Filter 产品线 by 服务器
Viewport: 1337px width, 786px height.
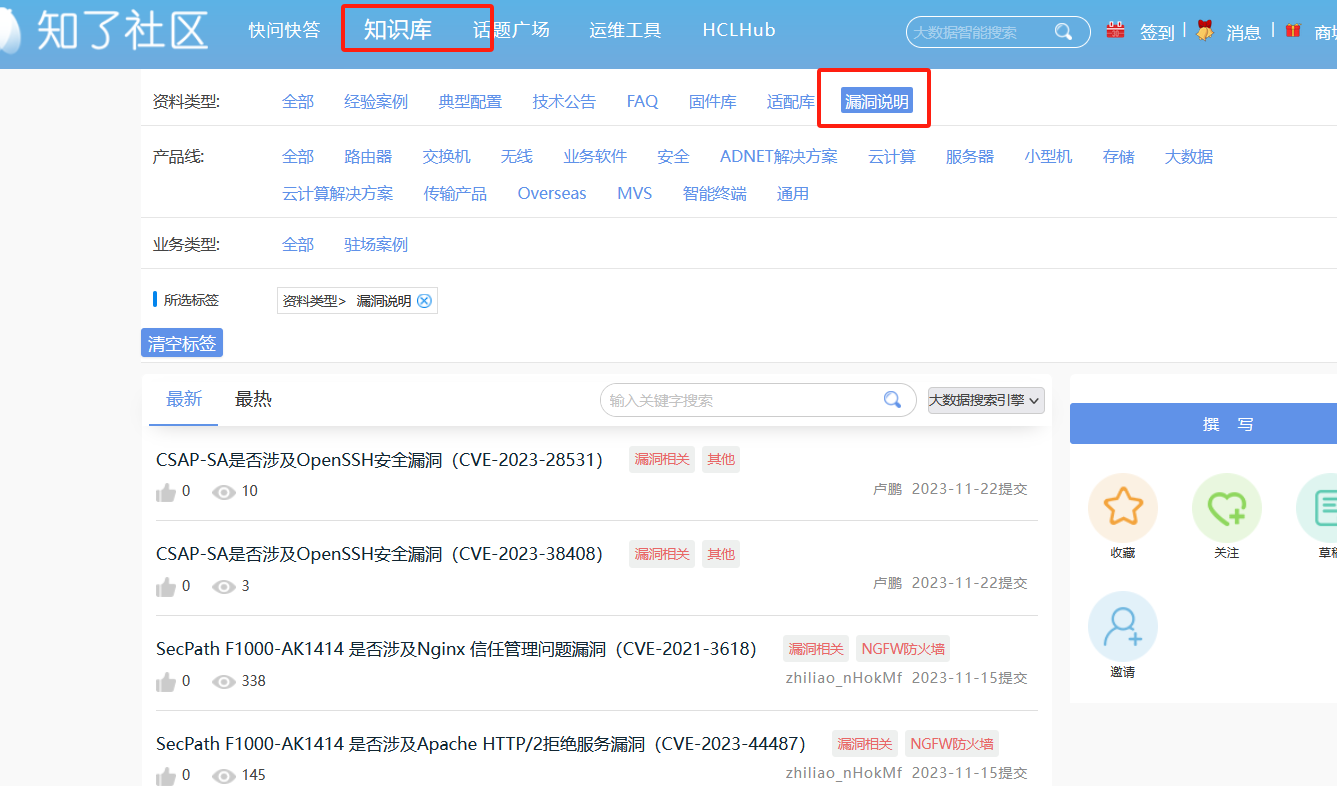coord(970,156)
